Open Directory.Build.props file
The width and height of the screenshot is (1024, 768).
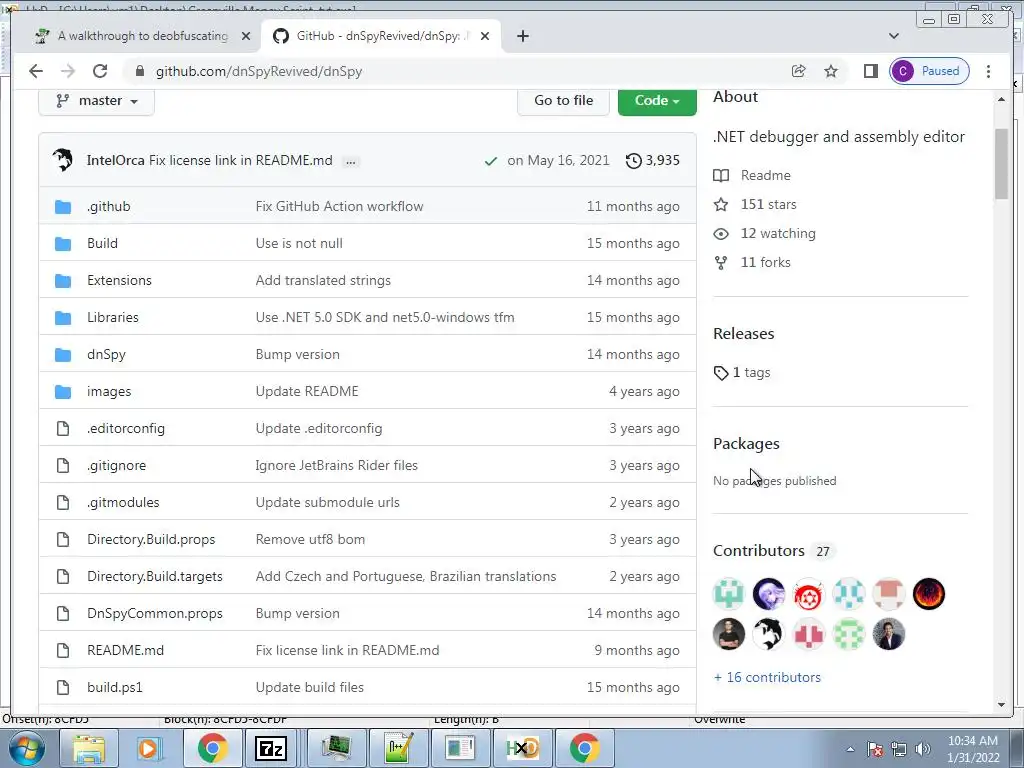click(151, 539)
